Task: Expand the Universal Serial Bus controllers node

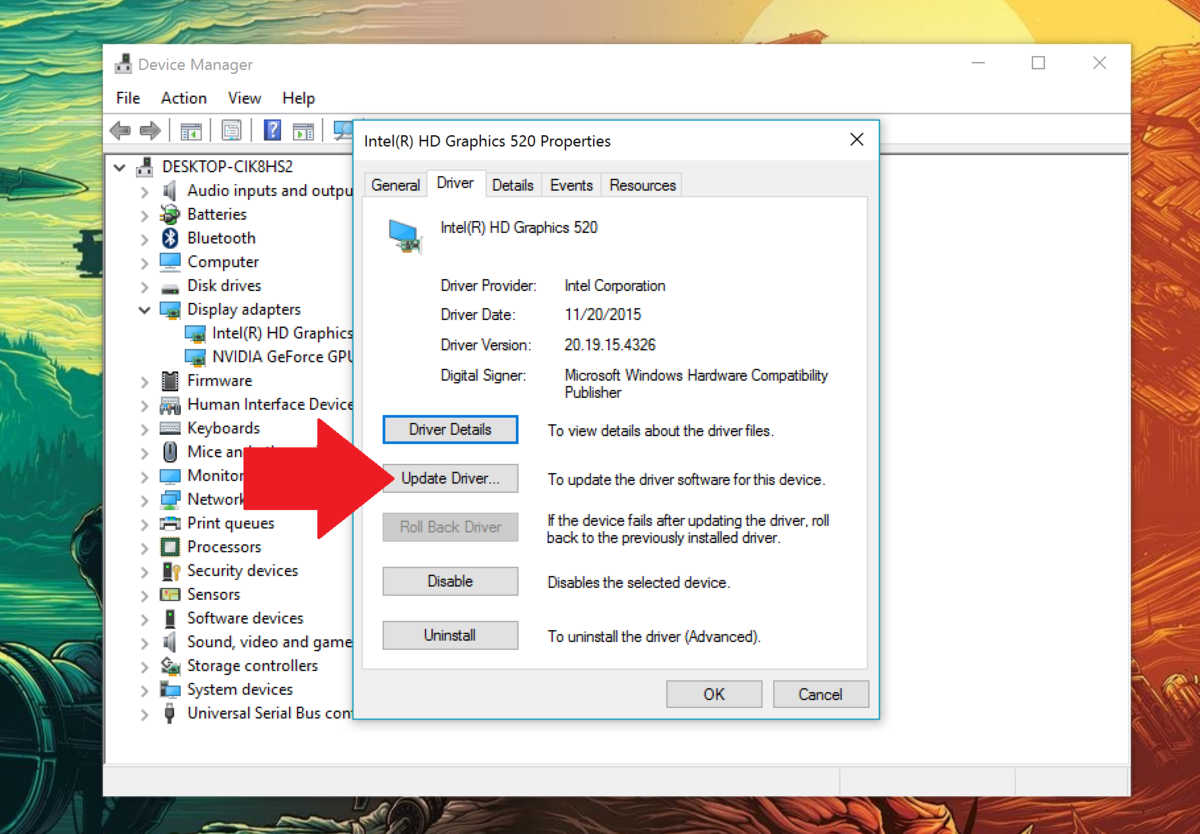Action: [144, 713]
